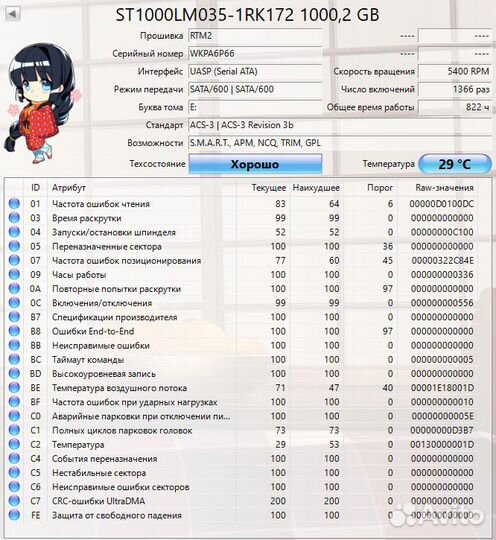Select the Ошибки End-to-End attribute text
The width and height of the screenshot is (496, 540).
tap(93, 331)
